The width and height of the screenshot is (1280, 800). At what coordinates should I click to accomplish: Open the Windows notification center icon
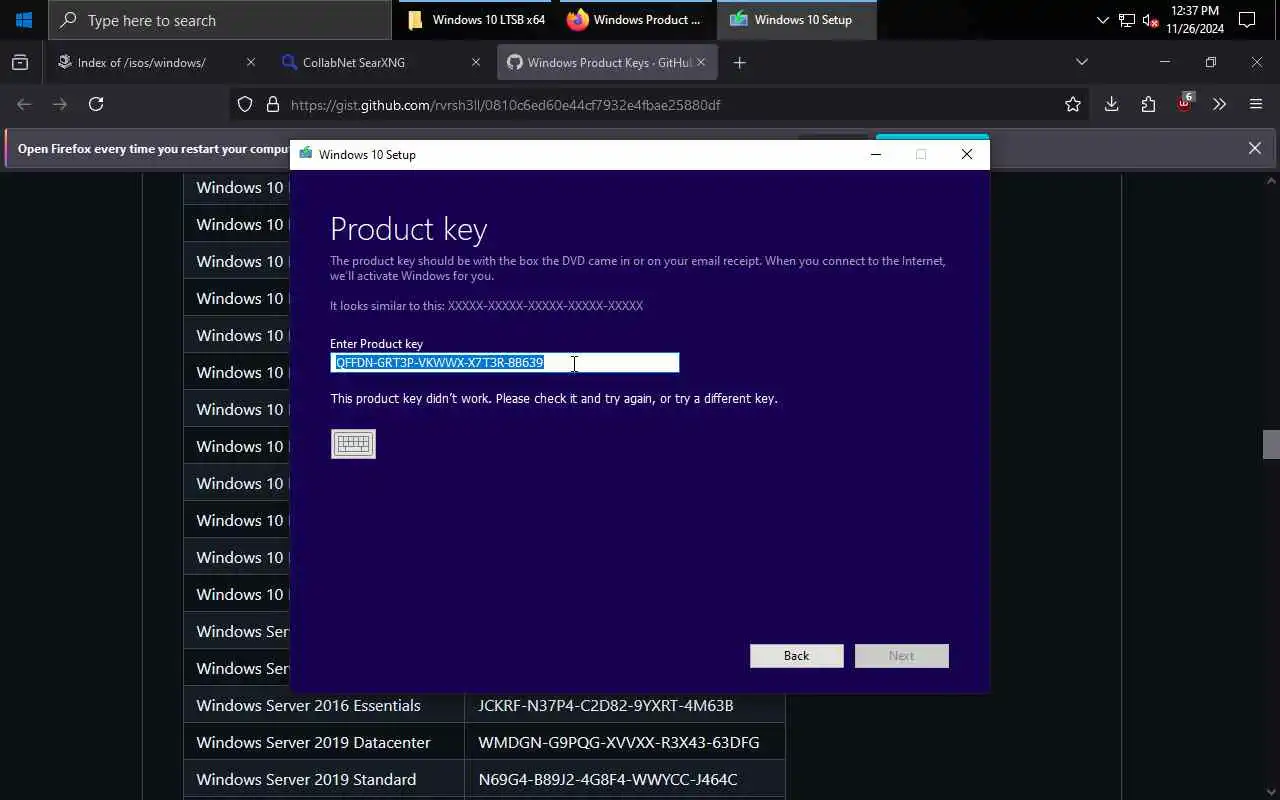coord(1247,20)
